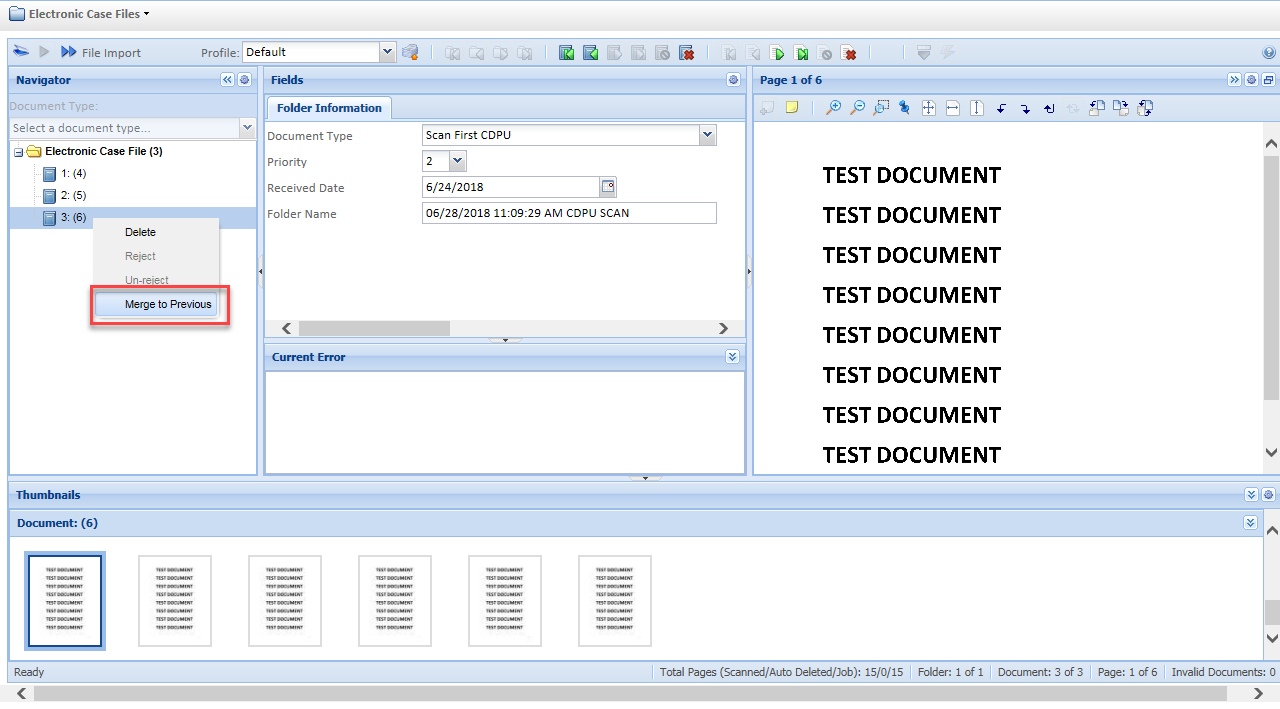
Task: Open the Received Date calendar picker
Action: [x=608, y=187]
